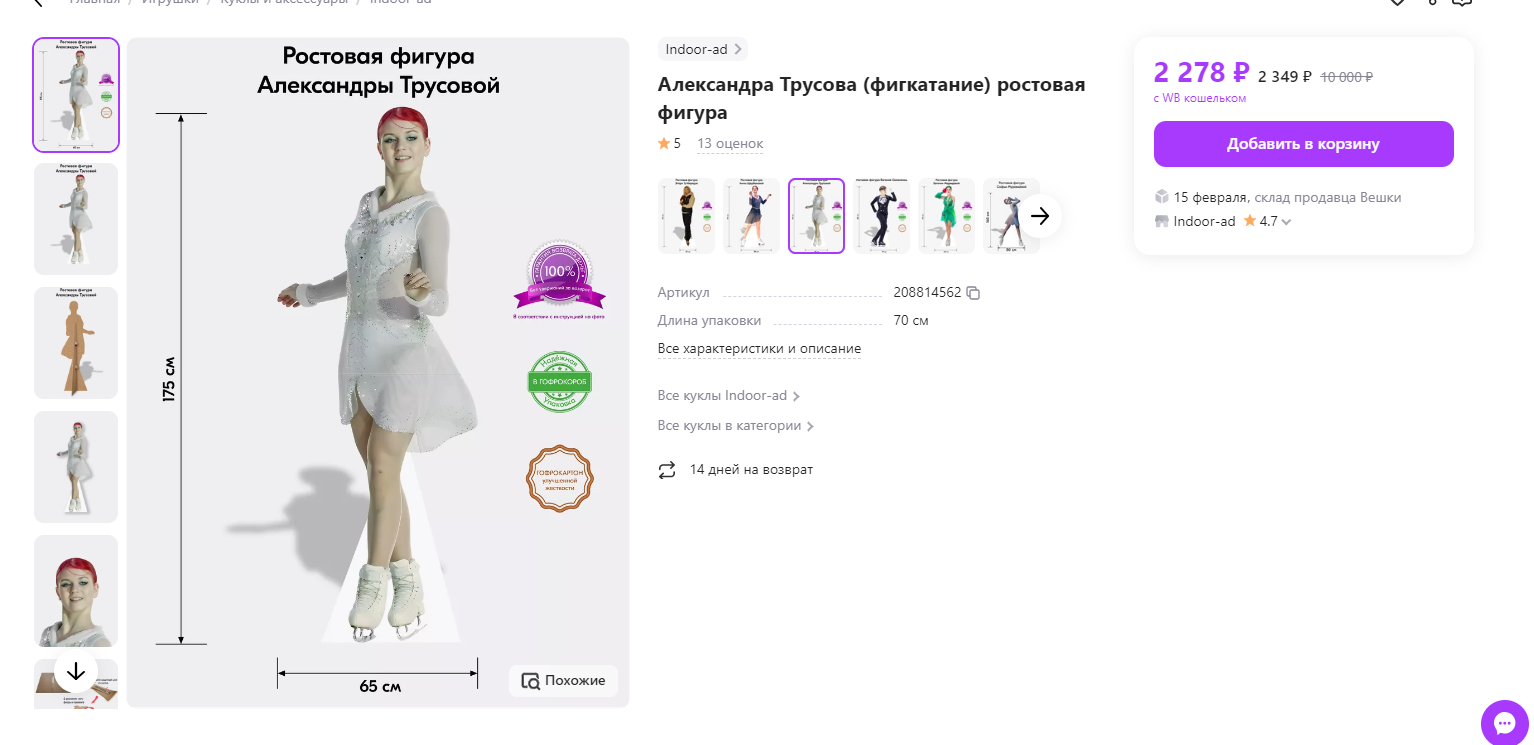Image resolution: width=1534 pixels, height=745 pixels.
Task: Open all characteristics and description
Action: tap(759, 349)
